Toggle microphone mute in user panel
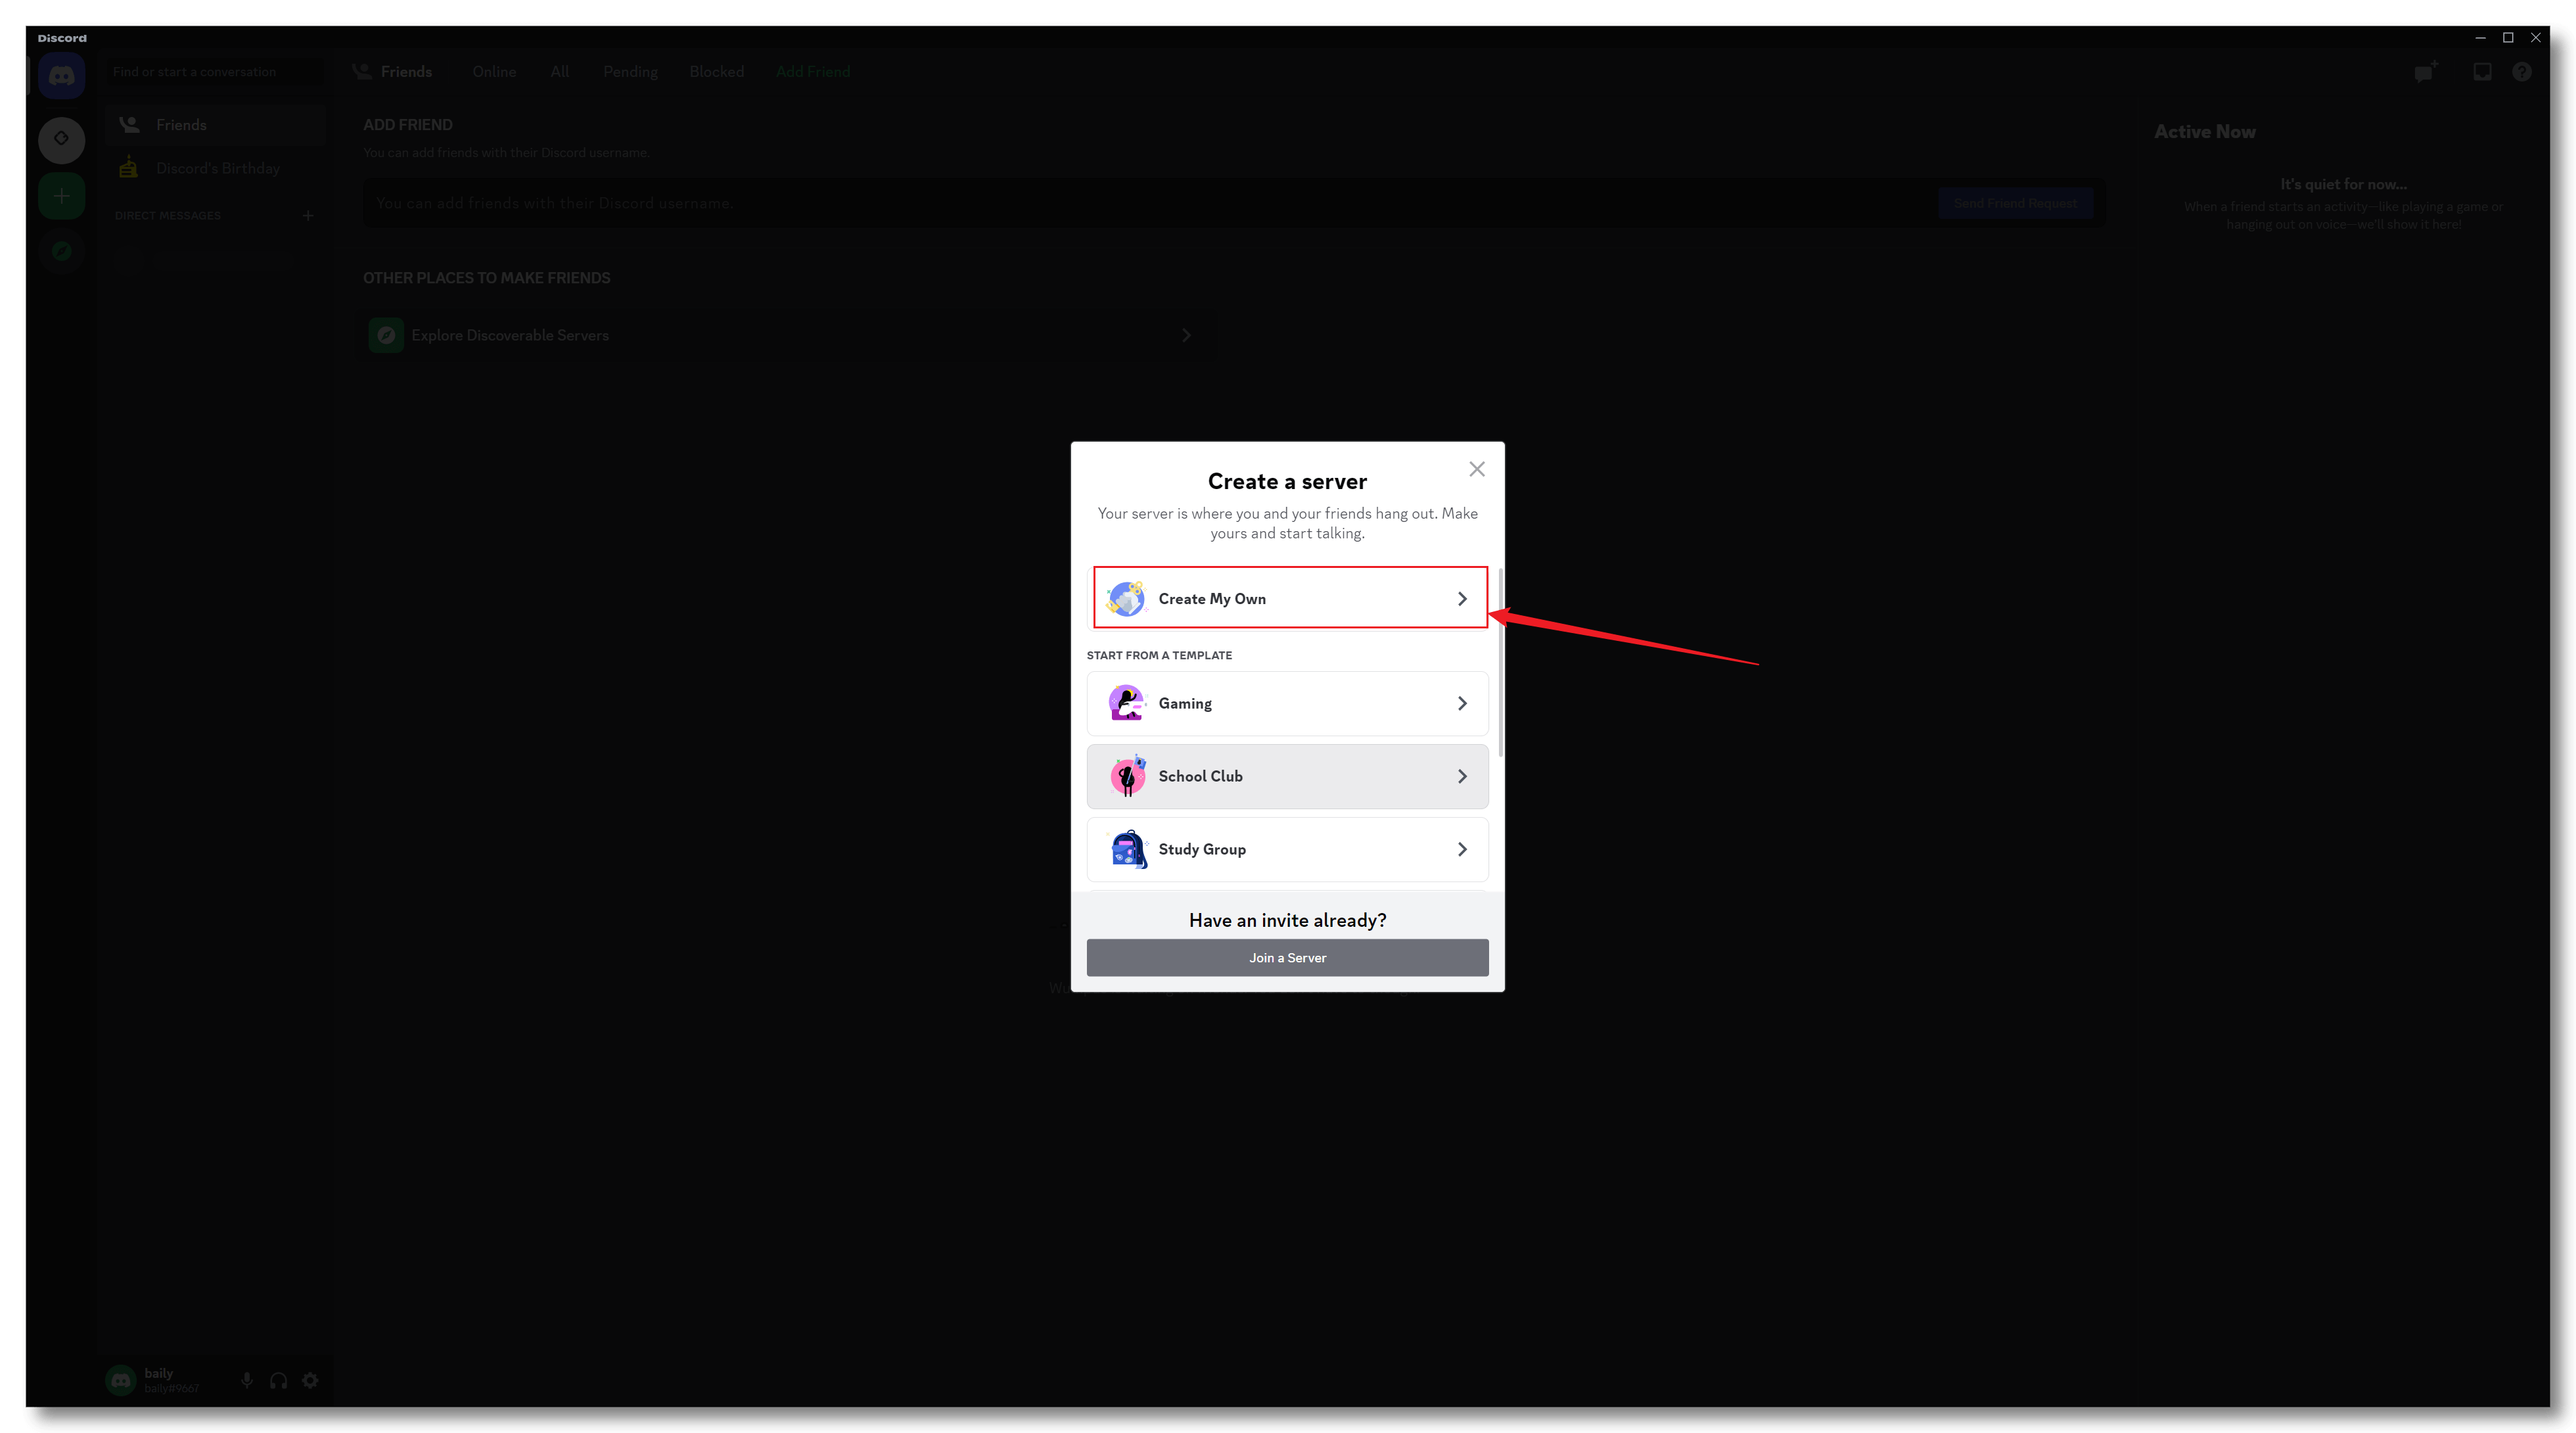 tap(247, 1380)
